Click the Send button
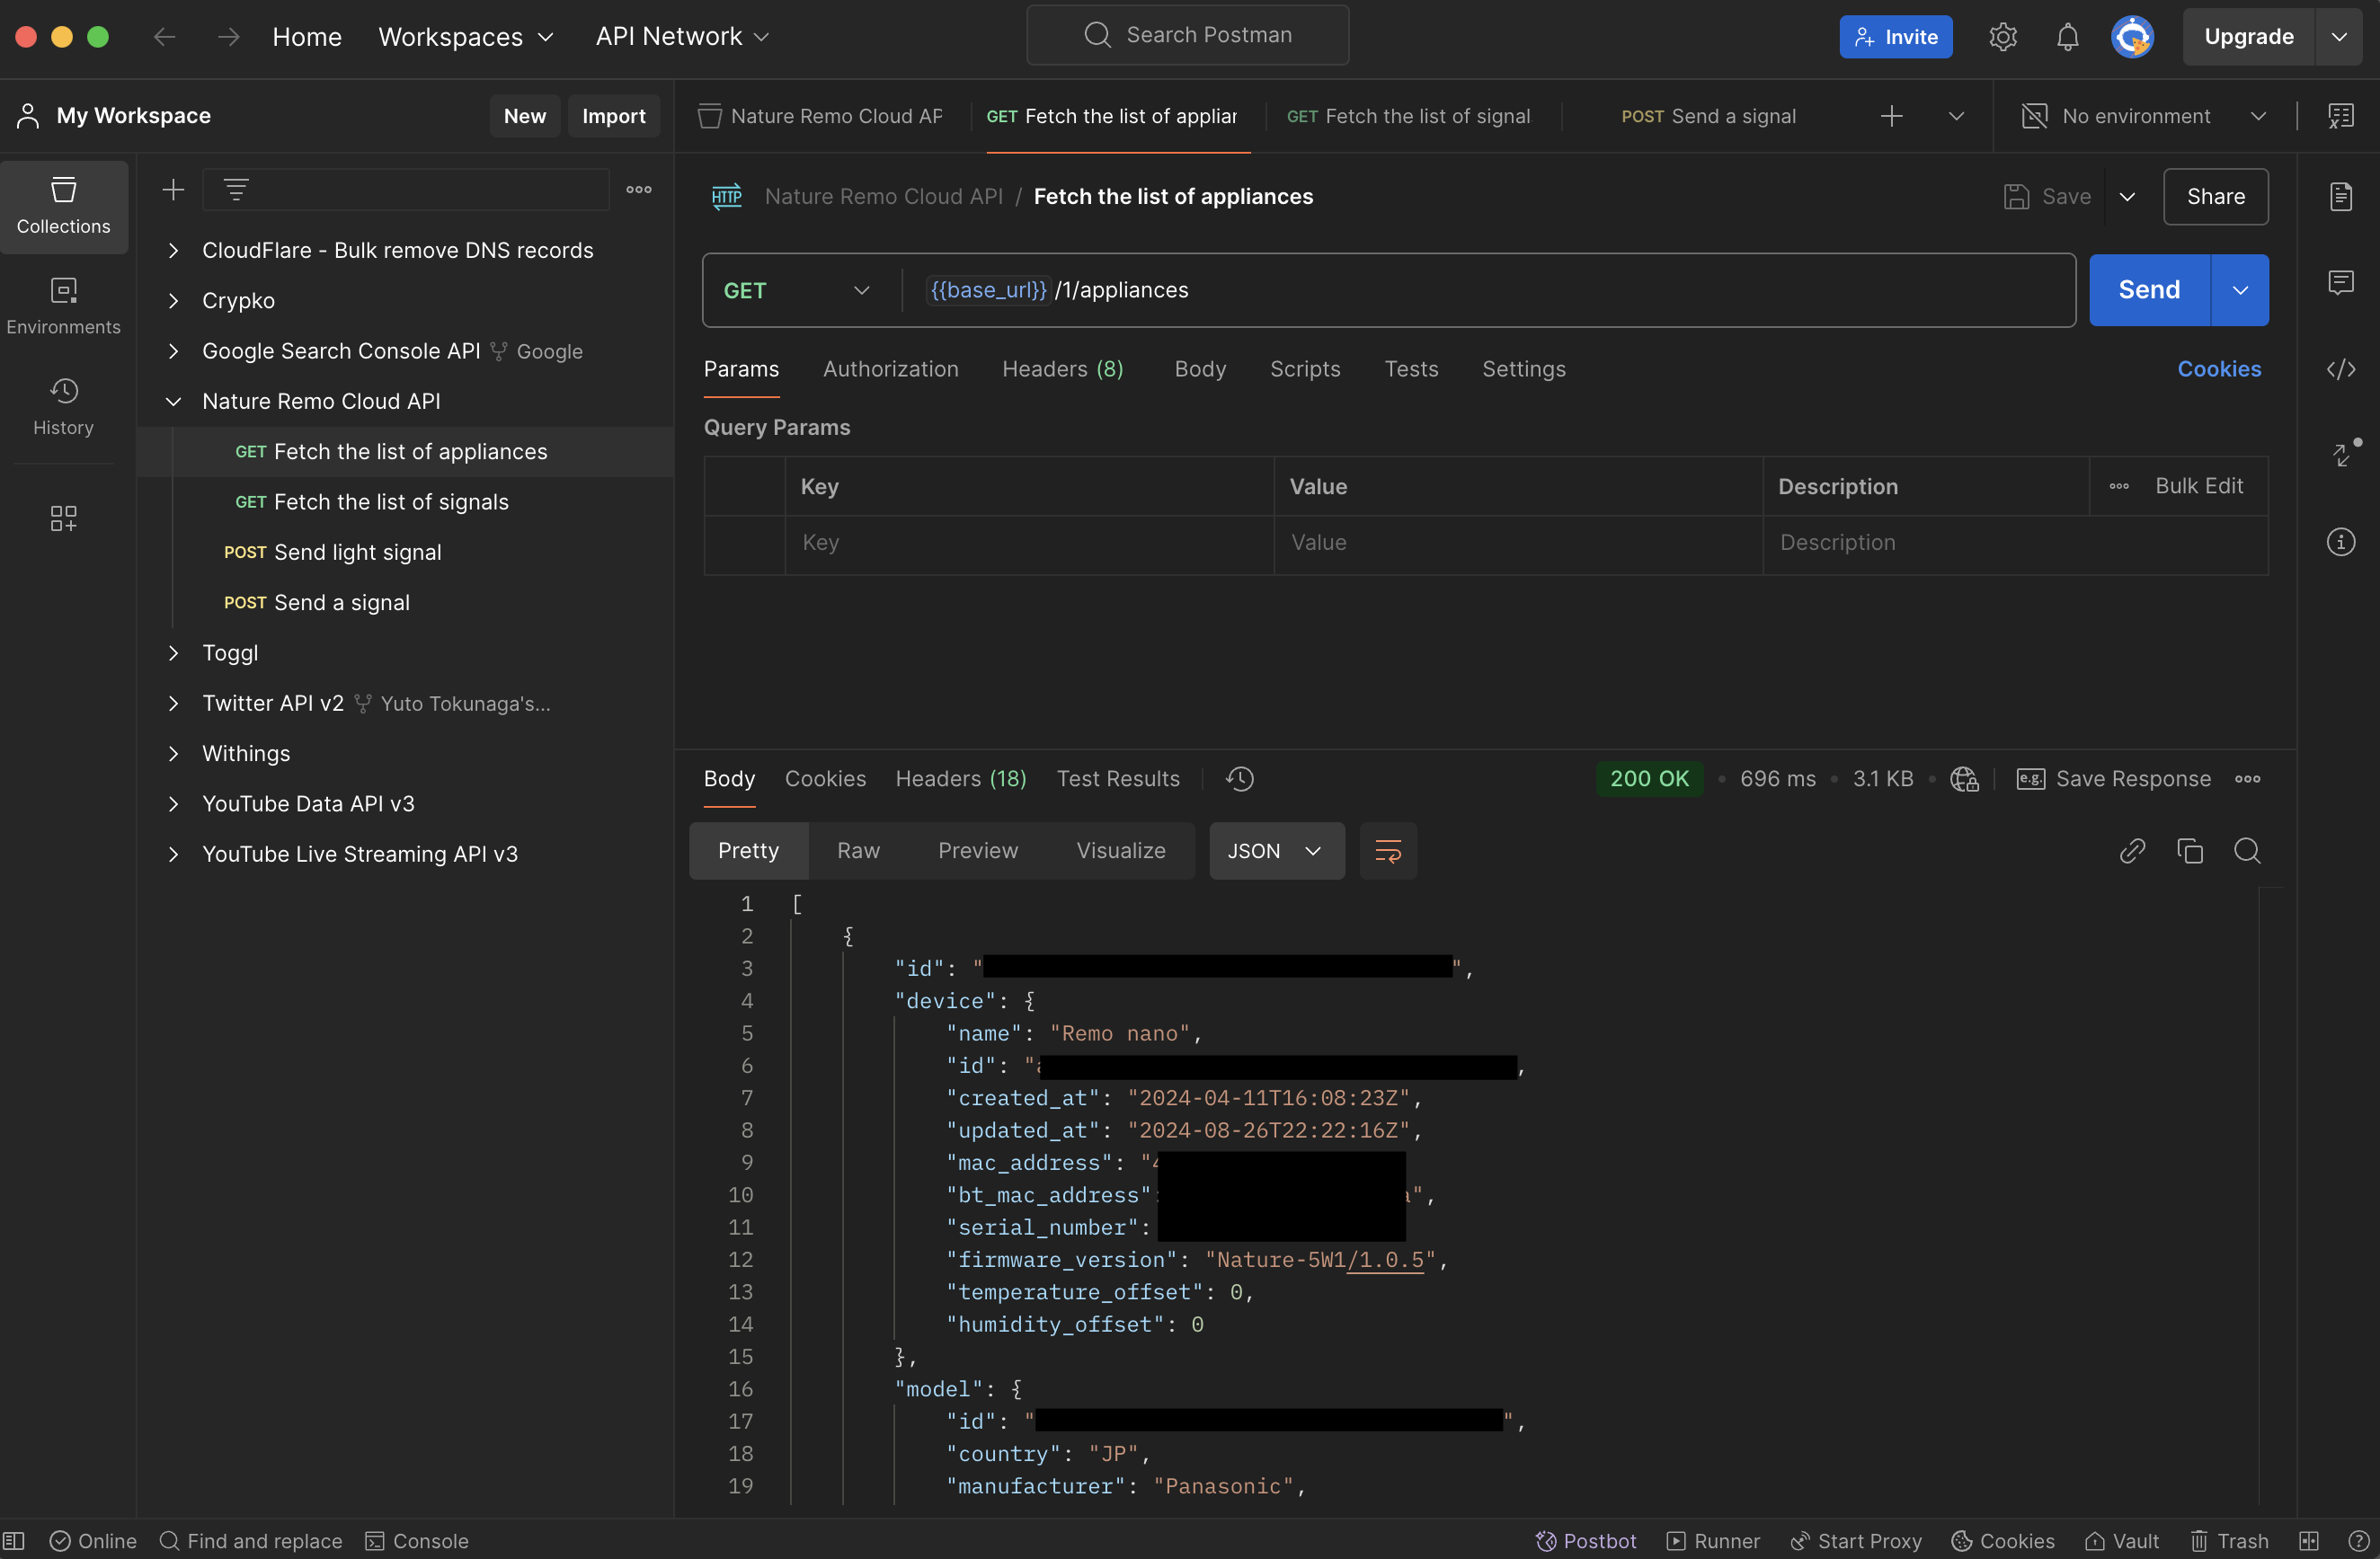 2148,291
